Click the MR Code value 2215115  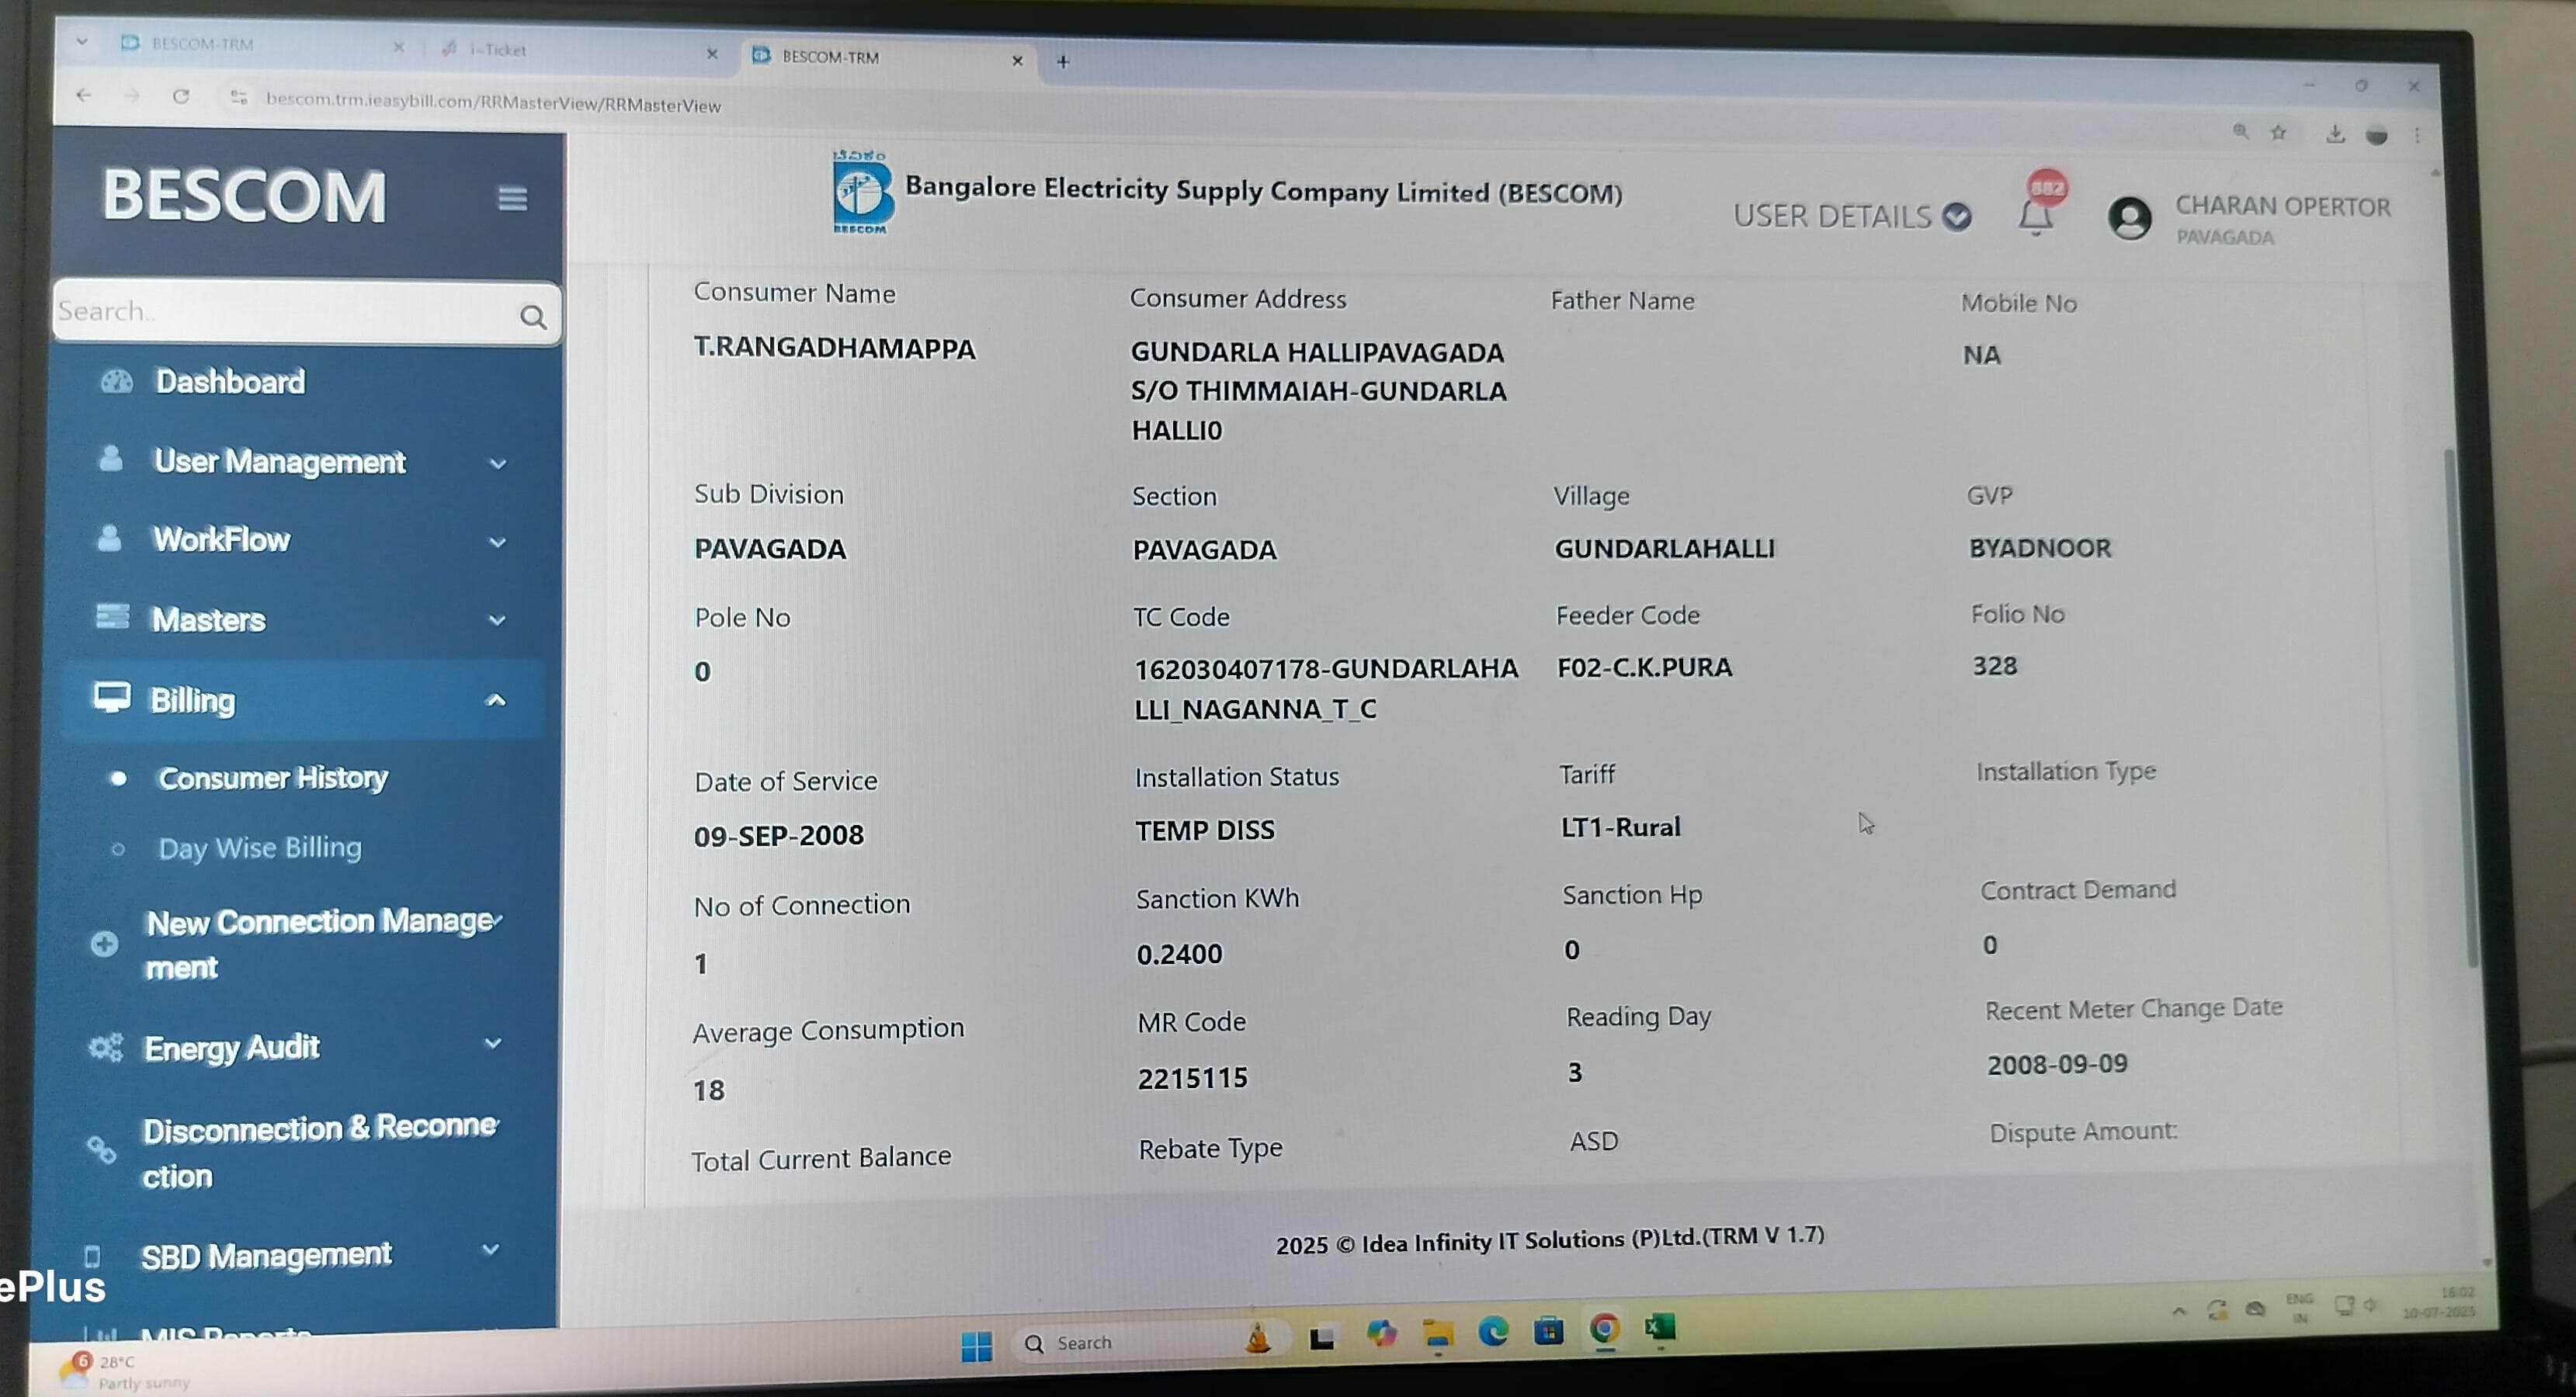tap(1192, 1078)
